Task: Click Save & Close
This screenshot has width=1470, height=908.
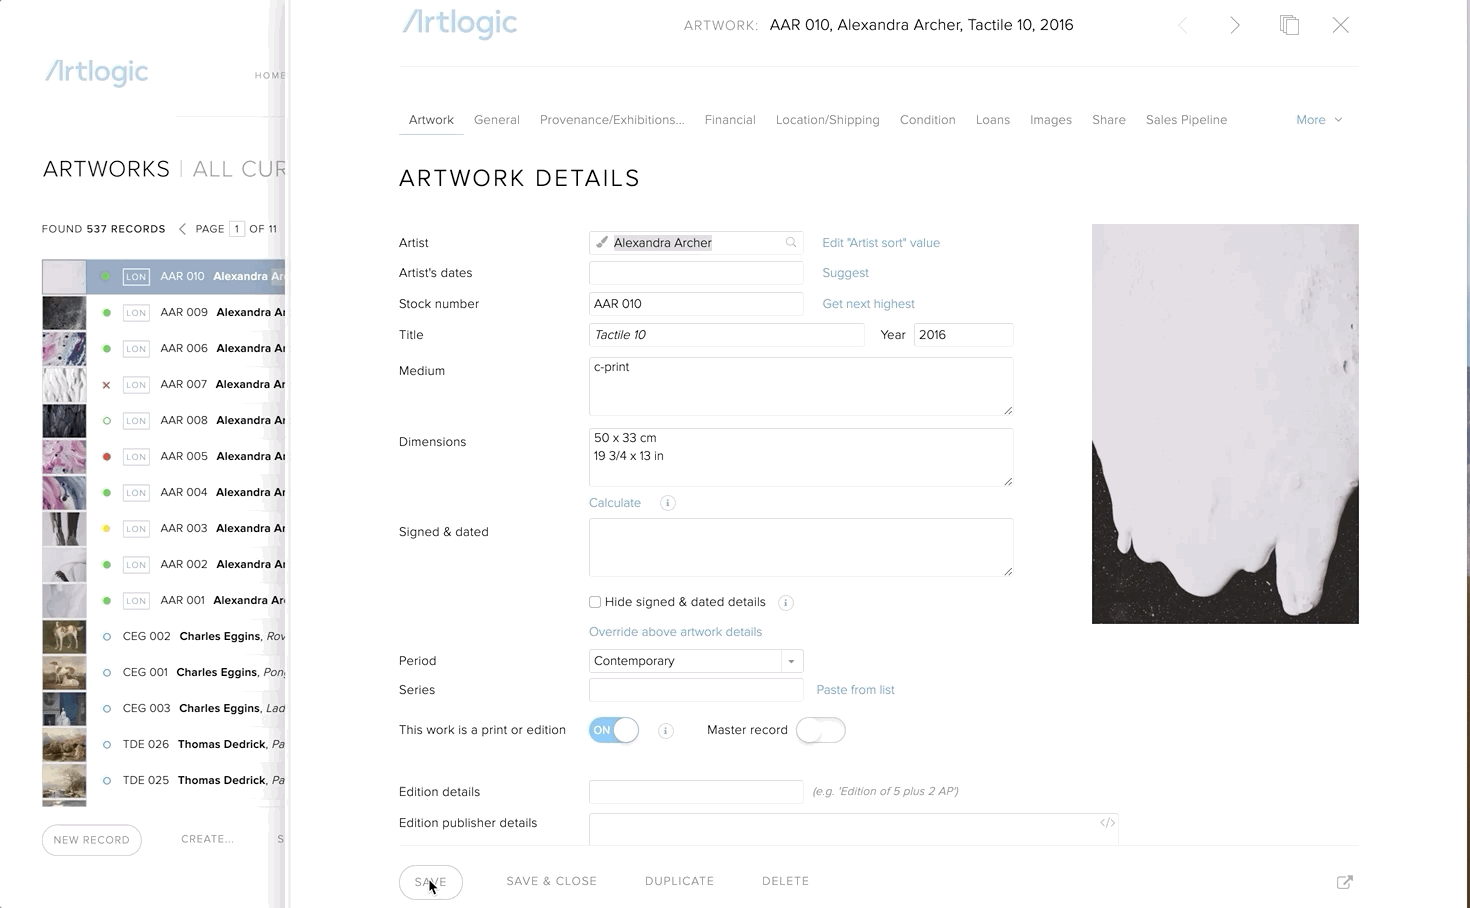Action: 552,881
